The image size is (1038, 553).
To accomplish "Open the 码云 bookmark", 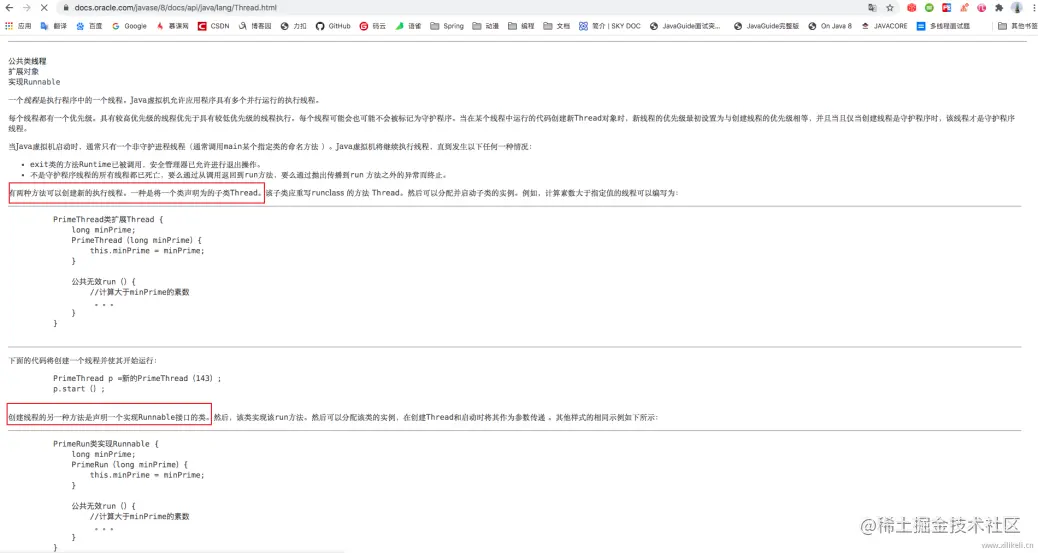I will tap(373, 26).
